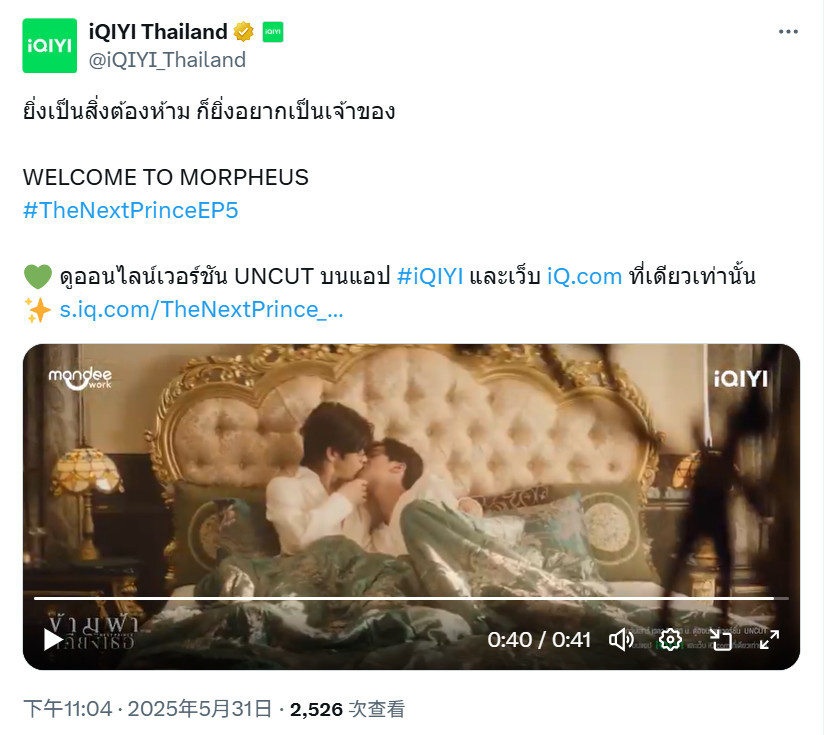Click the green iQIYI affiliate badge
Viewport: 825px width, 735px height.
(x=273, y=32)
